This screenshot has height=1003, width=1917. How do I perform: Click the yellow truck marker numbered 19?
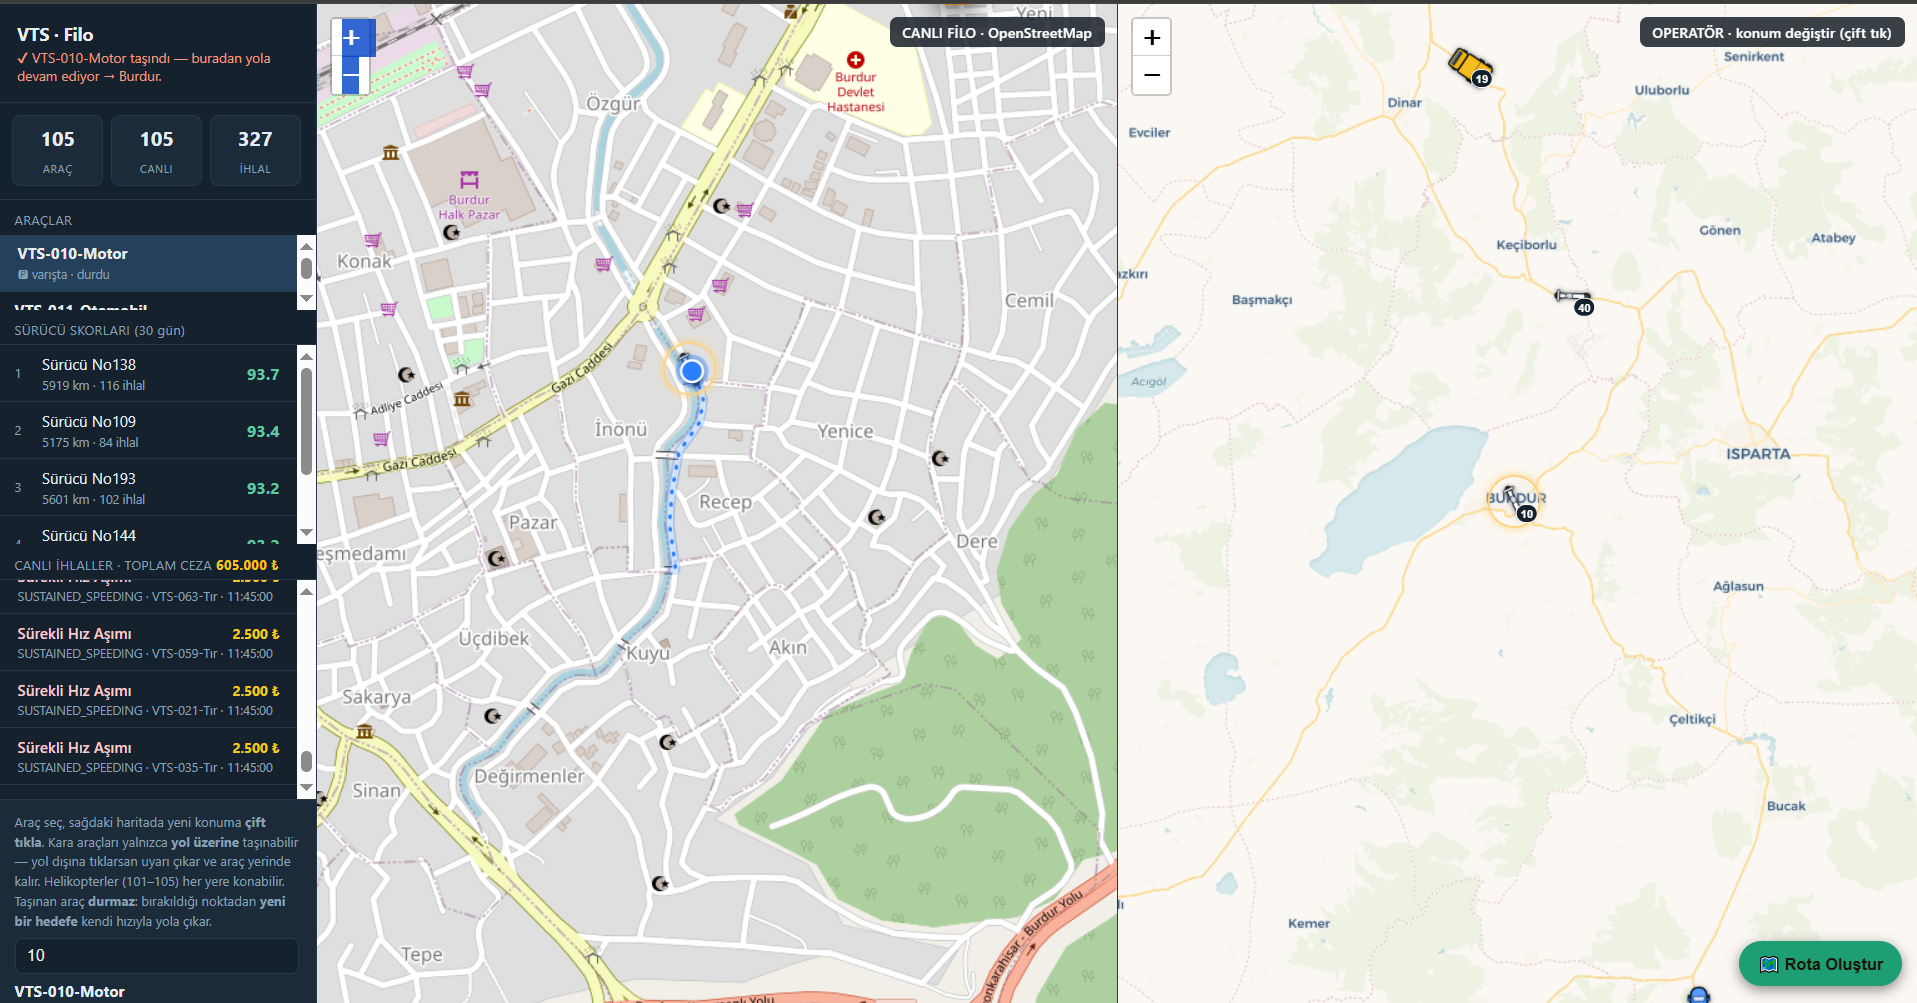pos(1470,66)
